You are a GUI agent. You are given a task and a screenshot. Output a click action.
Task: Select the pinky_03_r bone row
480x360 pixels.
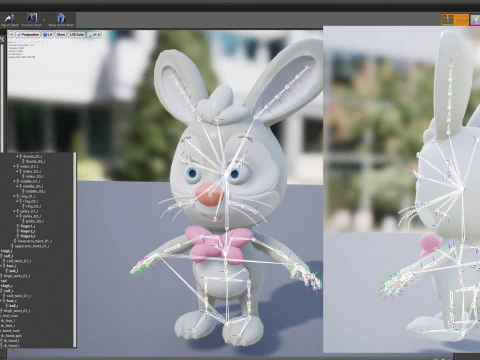(34, 221)
